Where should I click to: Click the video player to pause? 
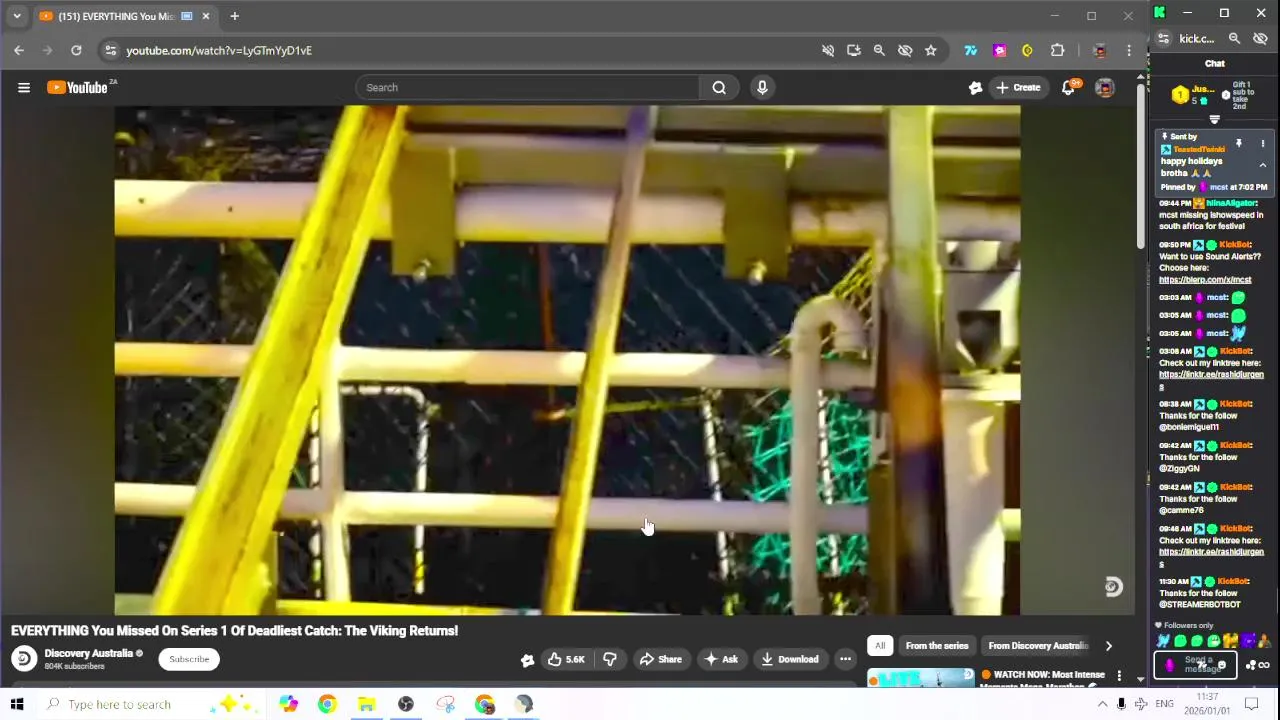567,360
